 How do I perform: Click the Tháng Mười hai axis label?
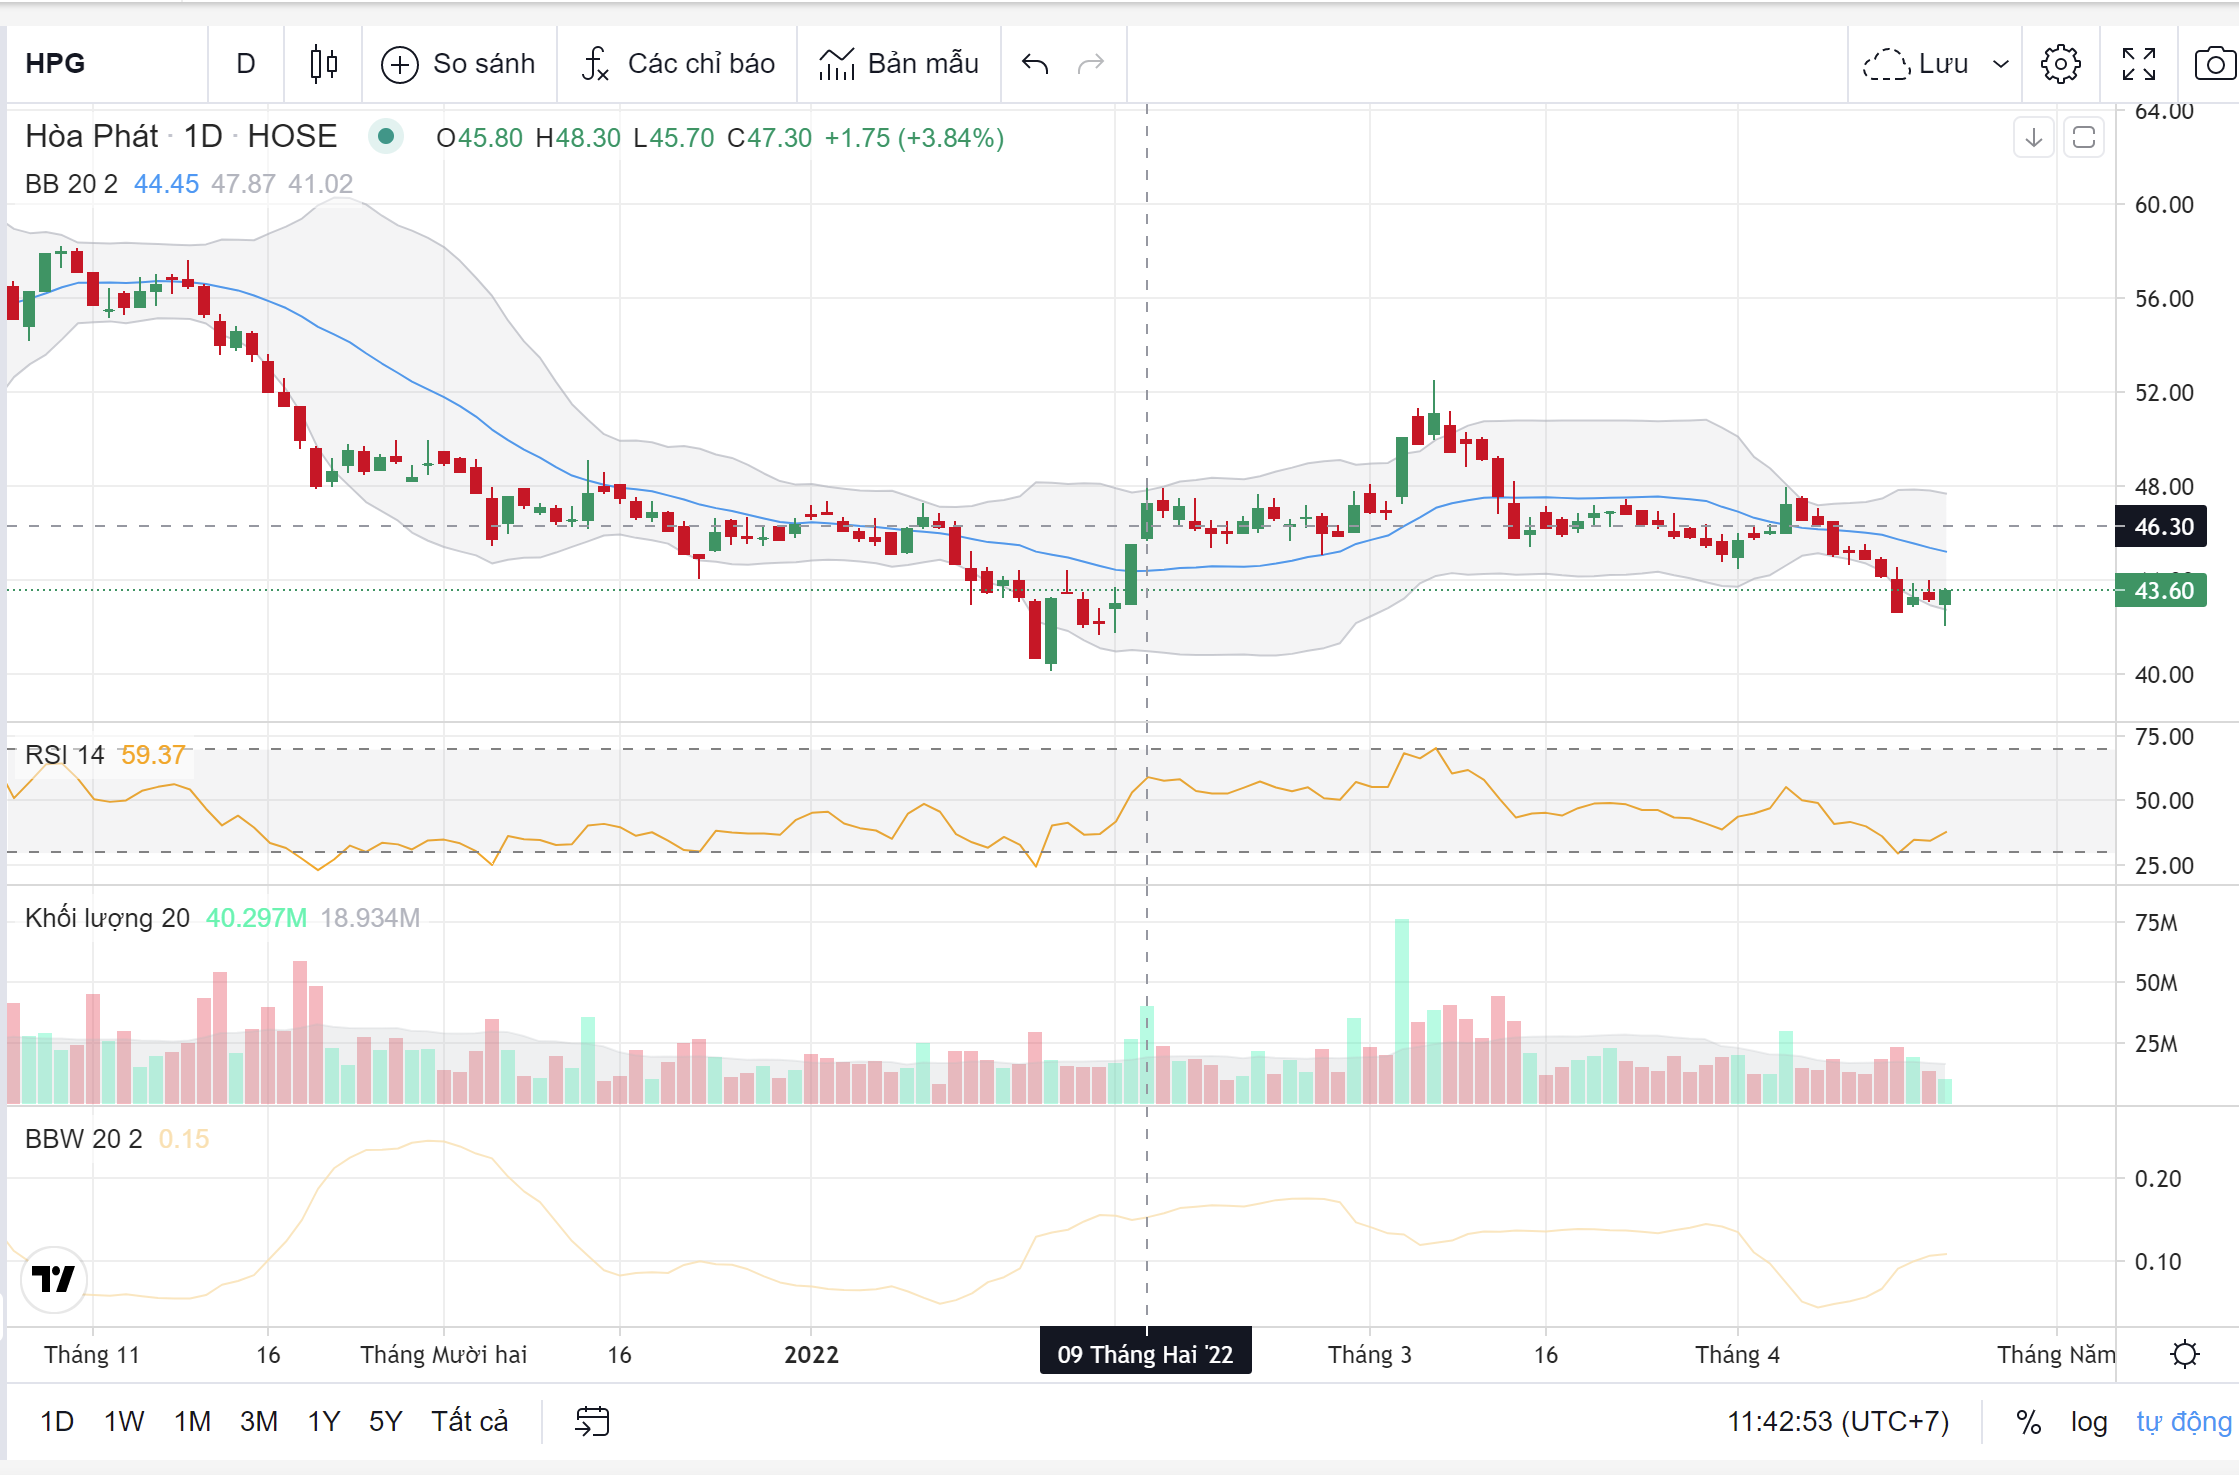[x=443, y=1355]
